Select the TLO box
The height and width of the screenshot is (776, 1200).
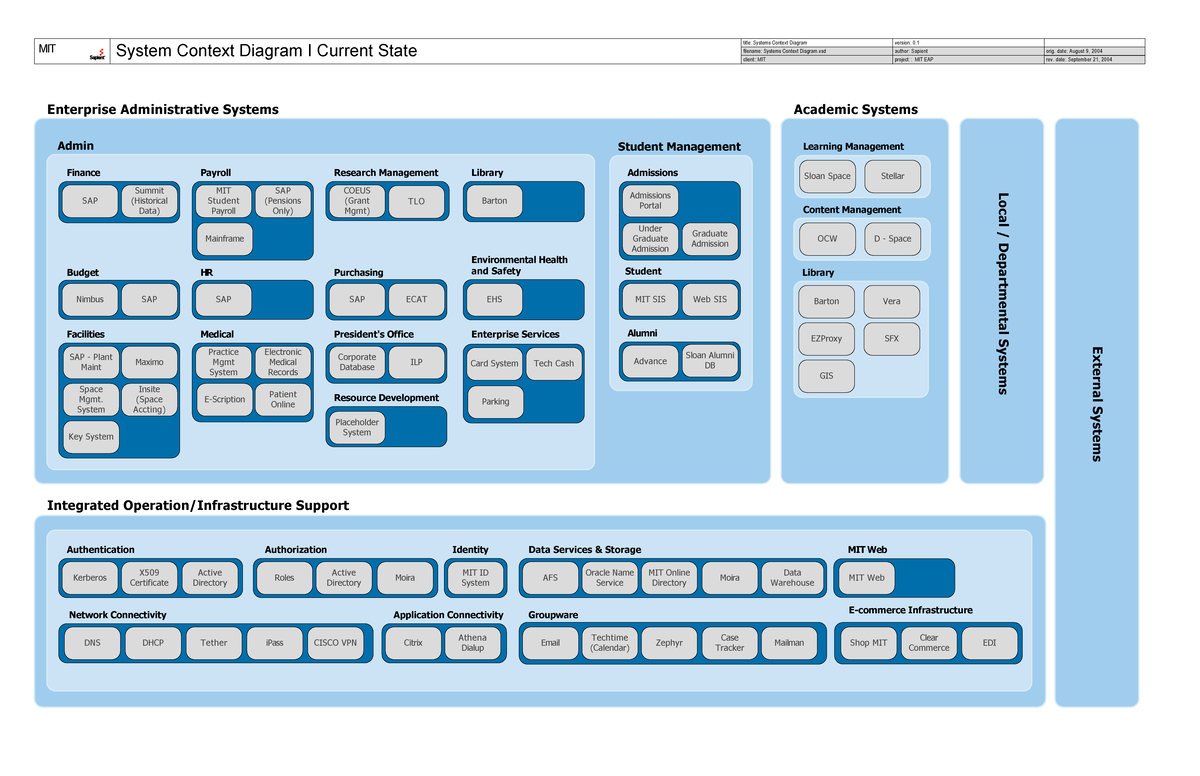[416, 201]
